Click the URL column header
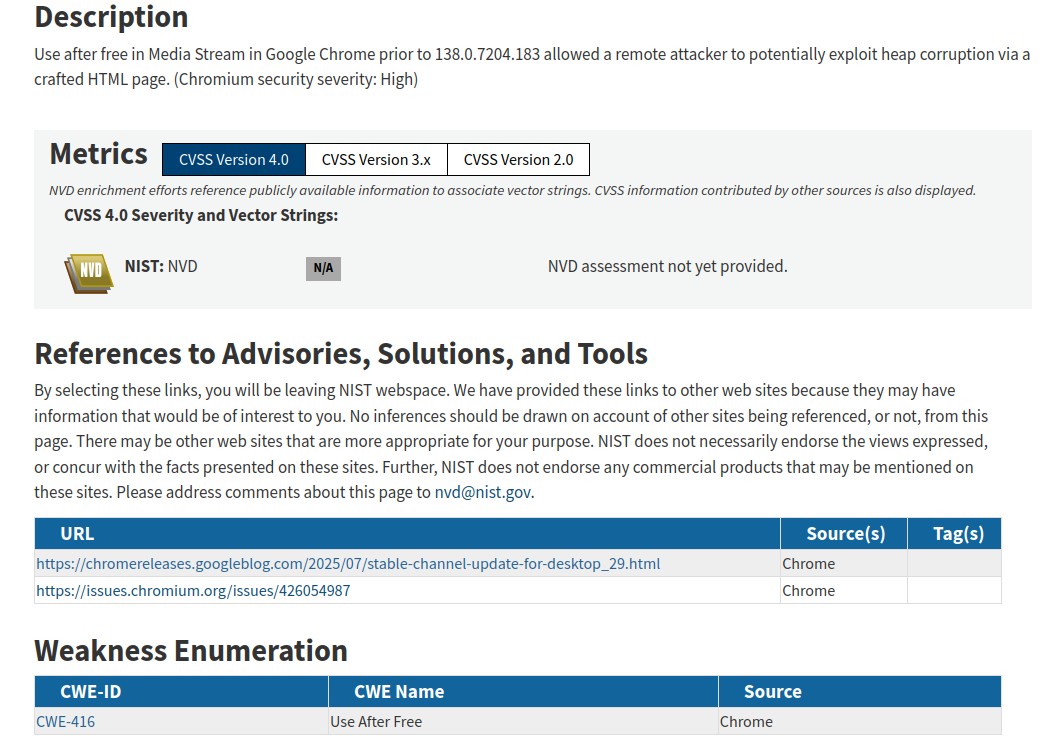Screen dimensions: 1049x751 tap(407, 534)
